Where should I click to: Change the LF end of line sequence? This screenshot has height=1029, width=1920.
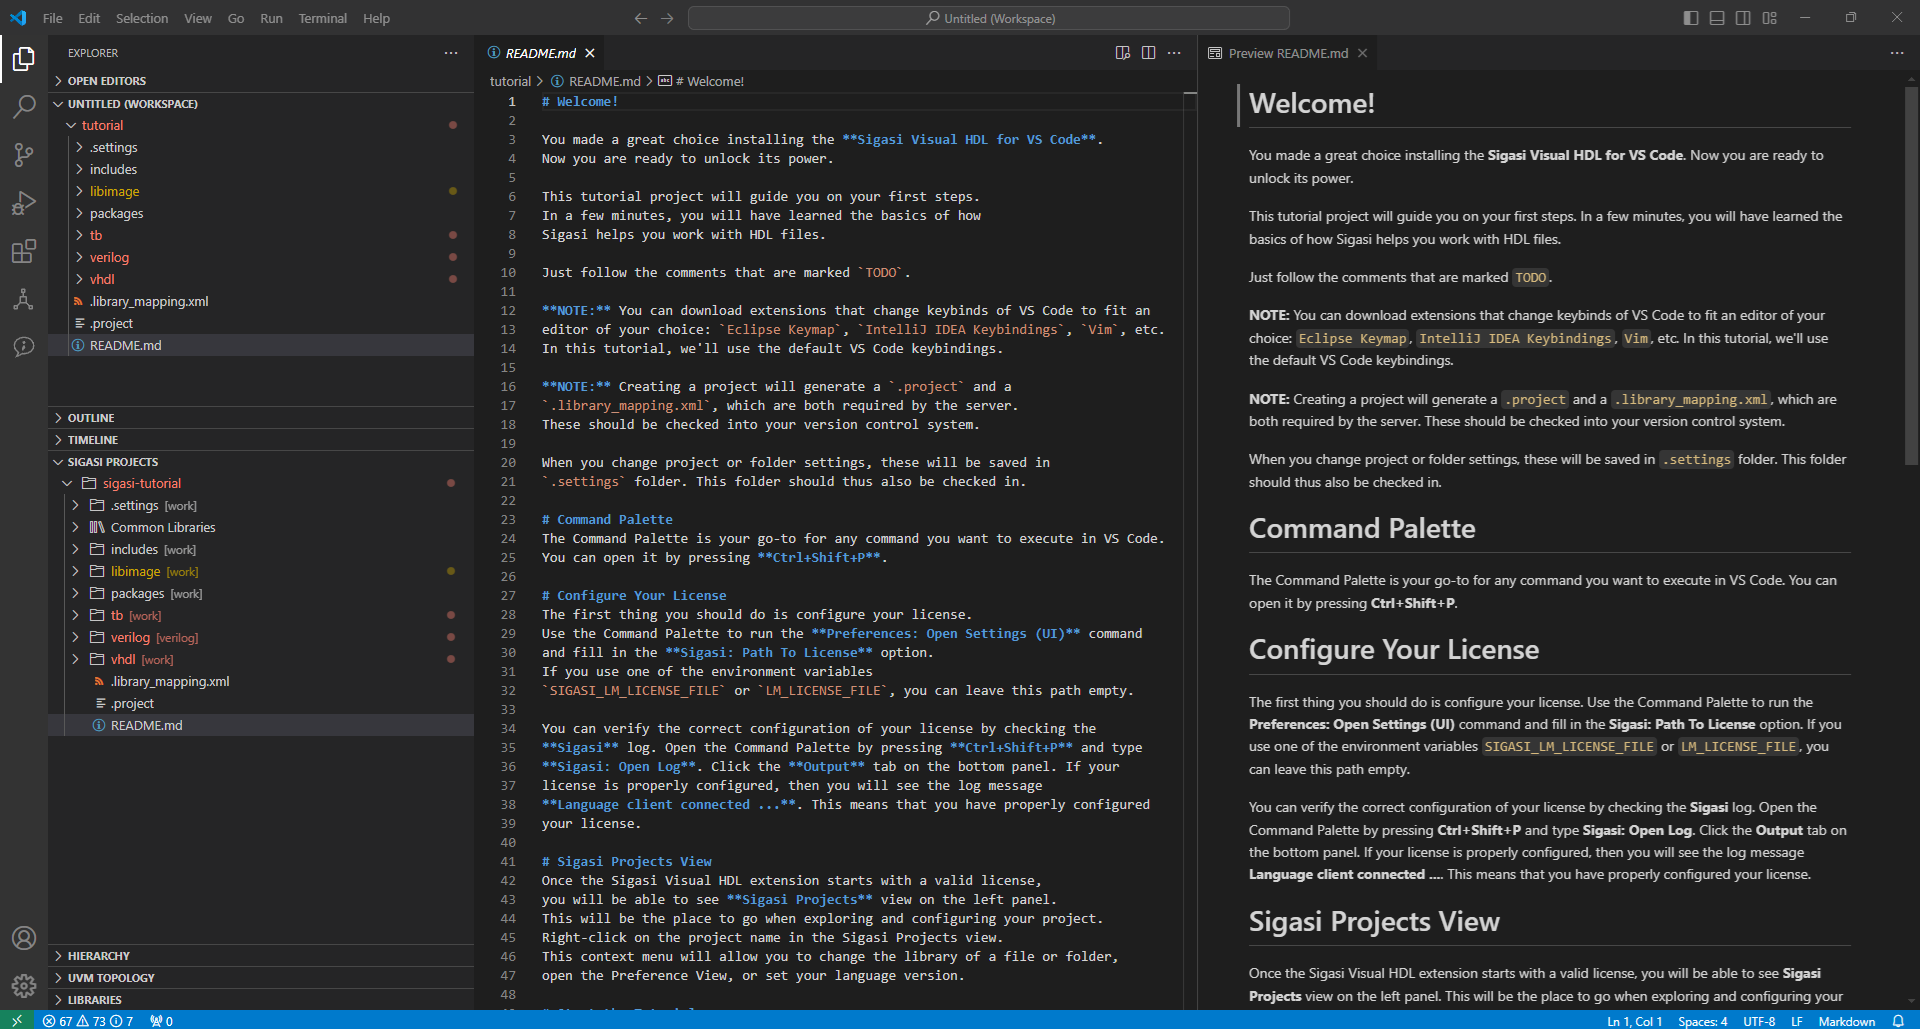coord(1796,1020)
